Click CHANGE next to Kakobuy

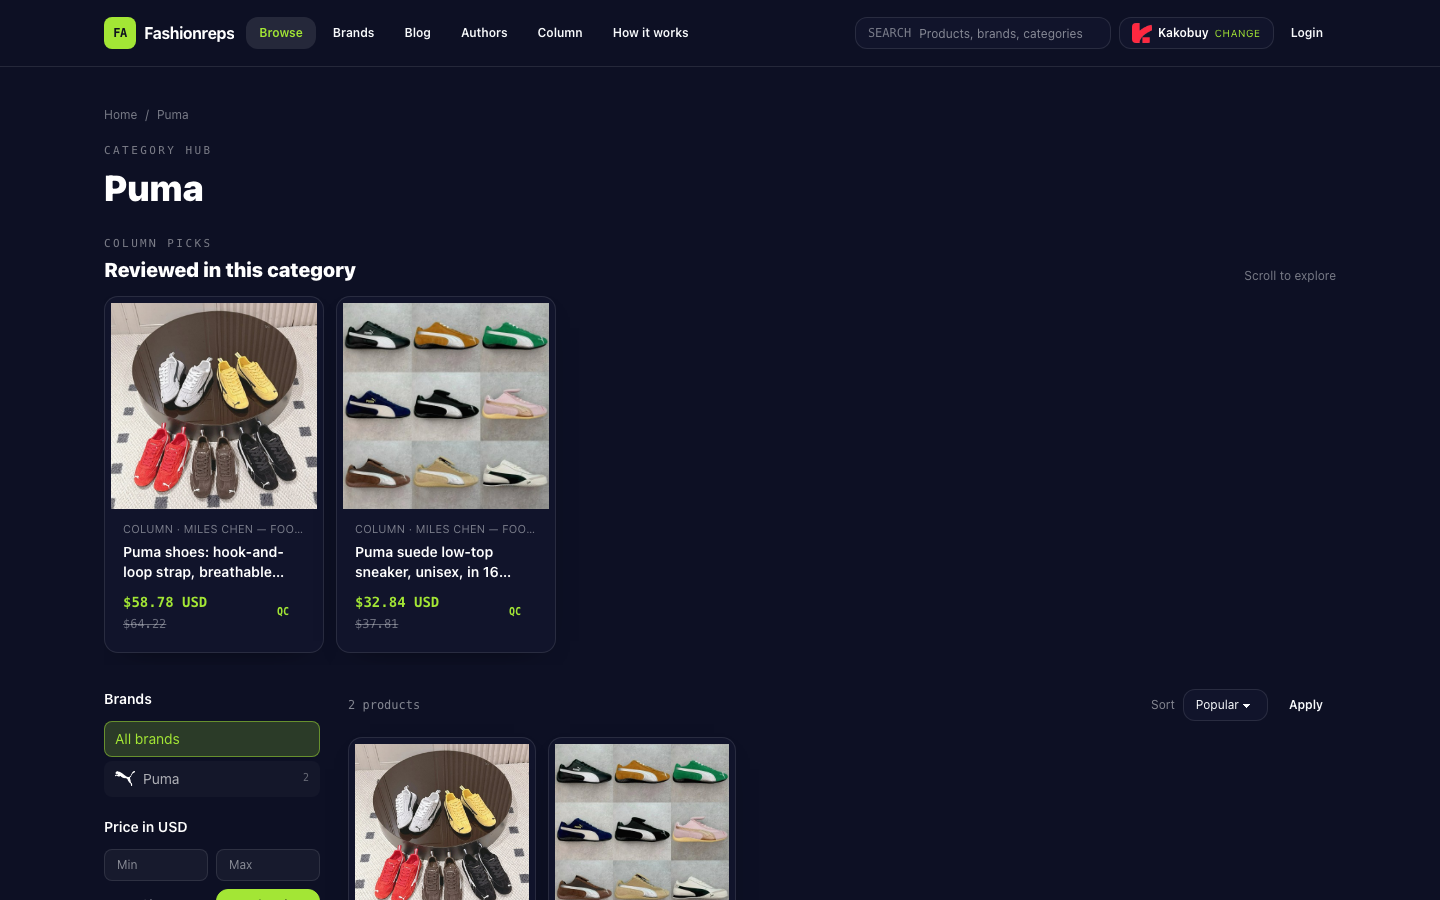[1237, 34]
